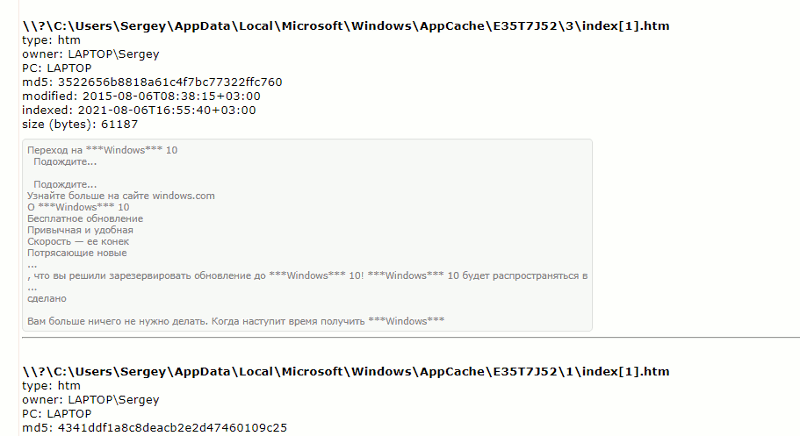
Task: Click "Узнайте больше на сайте windows.com" text
Action: (x=120, y=196)
